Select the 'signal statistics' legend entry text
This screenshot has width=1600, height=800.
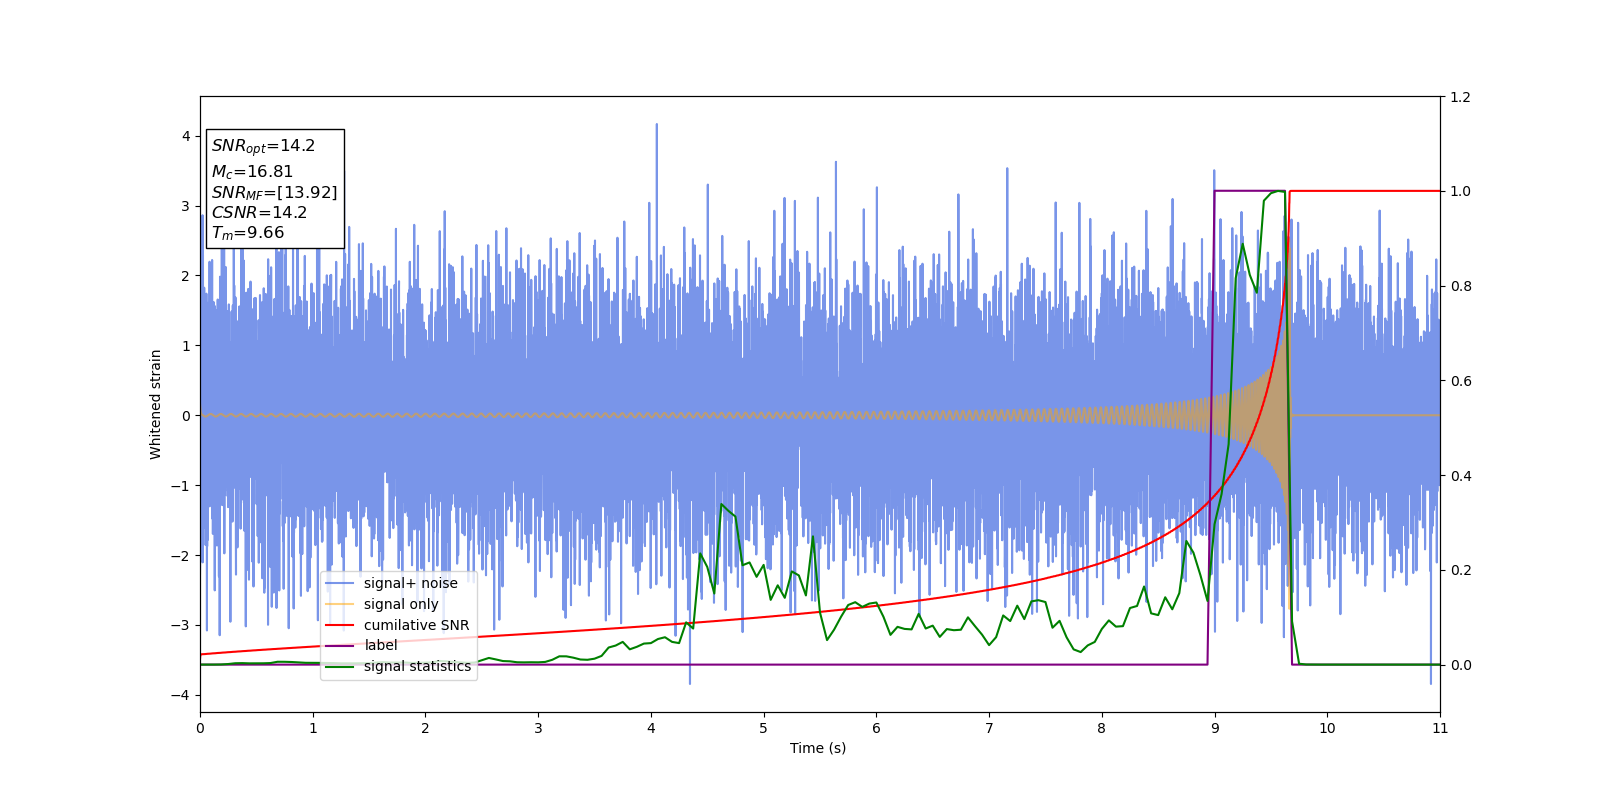click(x=417, y=666)
